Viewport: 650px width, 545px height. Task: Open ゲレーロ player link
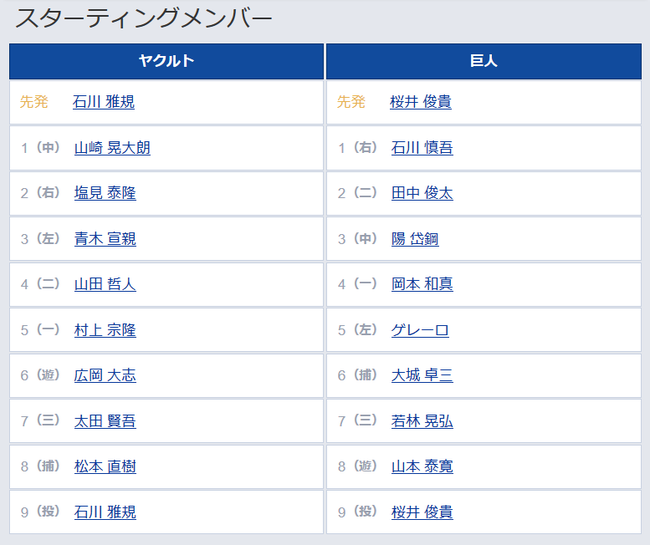[420, 330]
